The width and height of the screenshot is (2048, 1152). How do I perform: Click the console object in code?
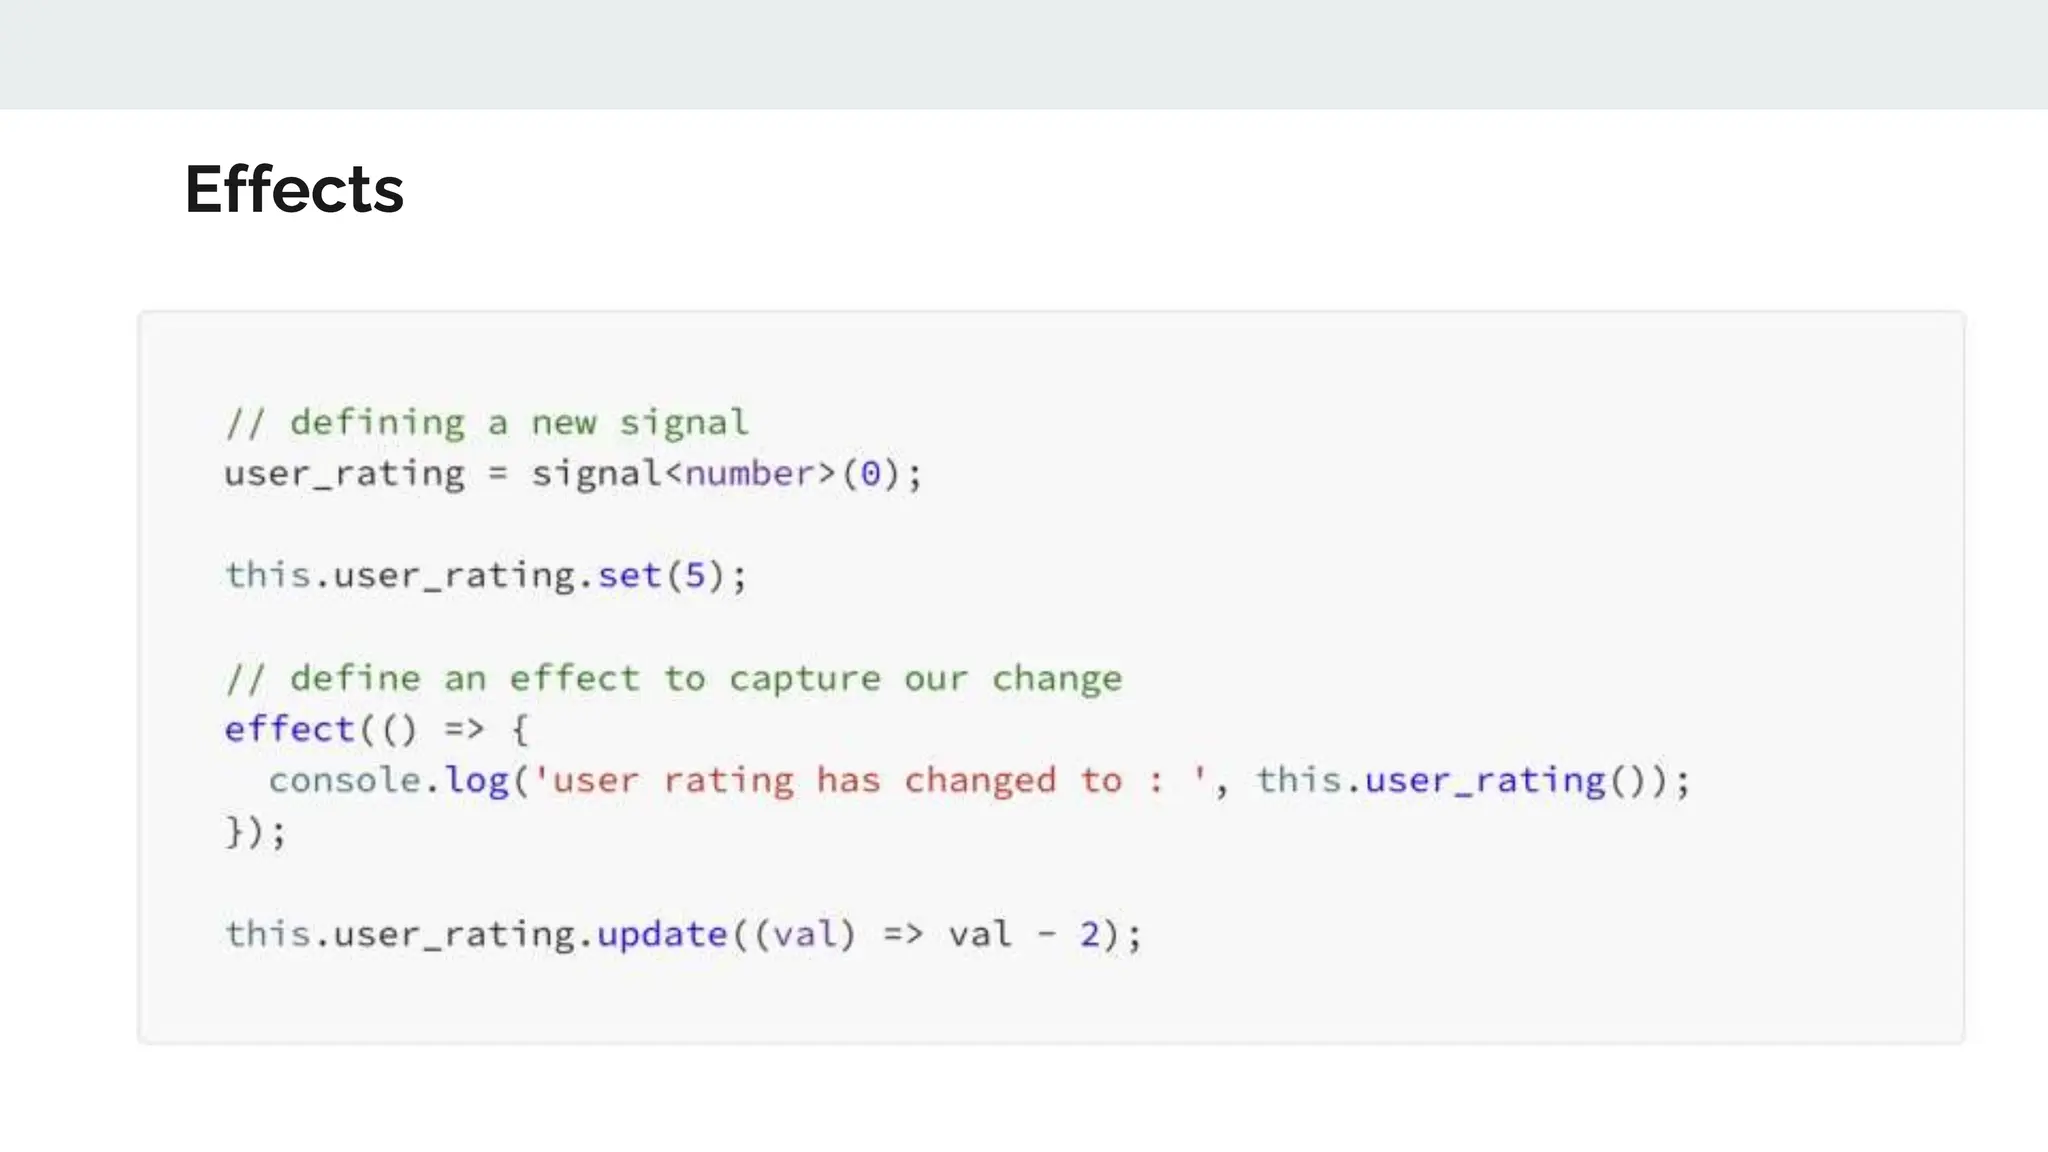[345, 780]
